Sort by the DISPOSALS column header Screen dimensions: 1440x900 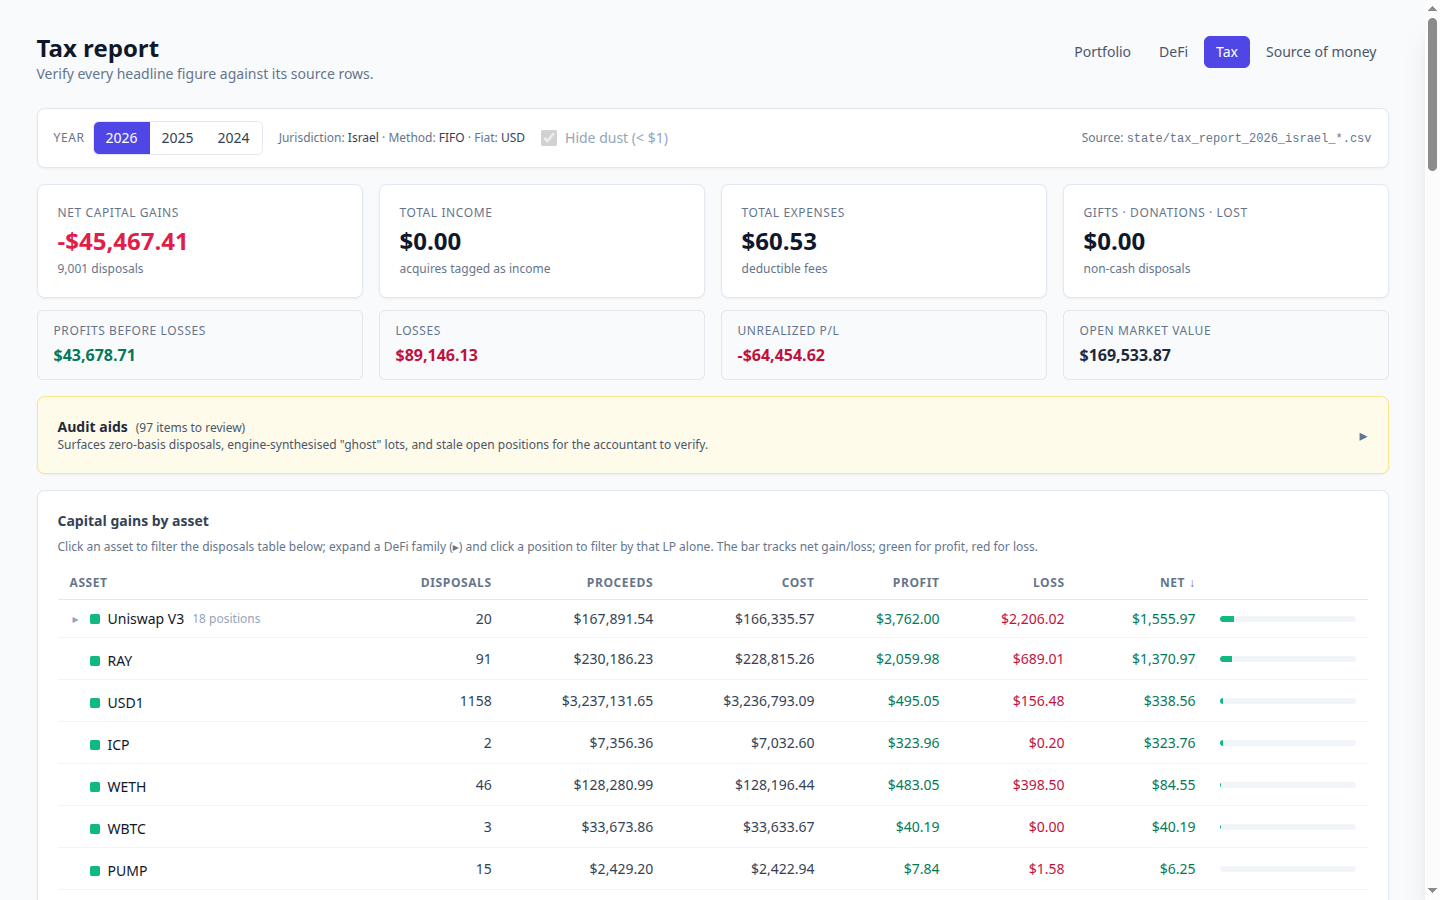(456, 583)
